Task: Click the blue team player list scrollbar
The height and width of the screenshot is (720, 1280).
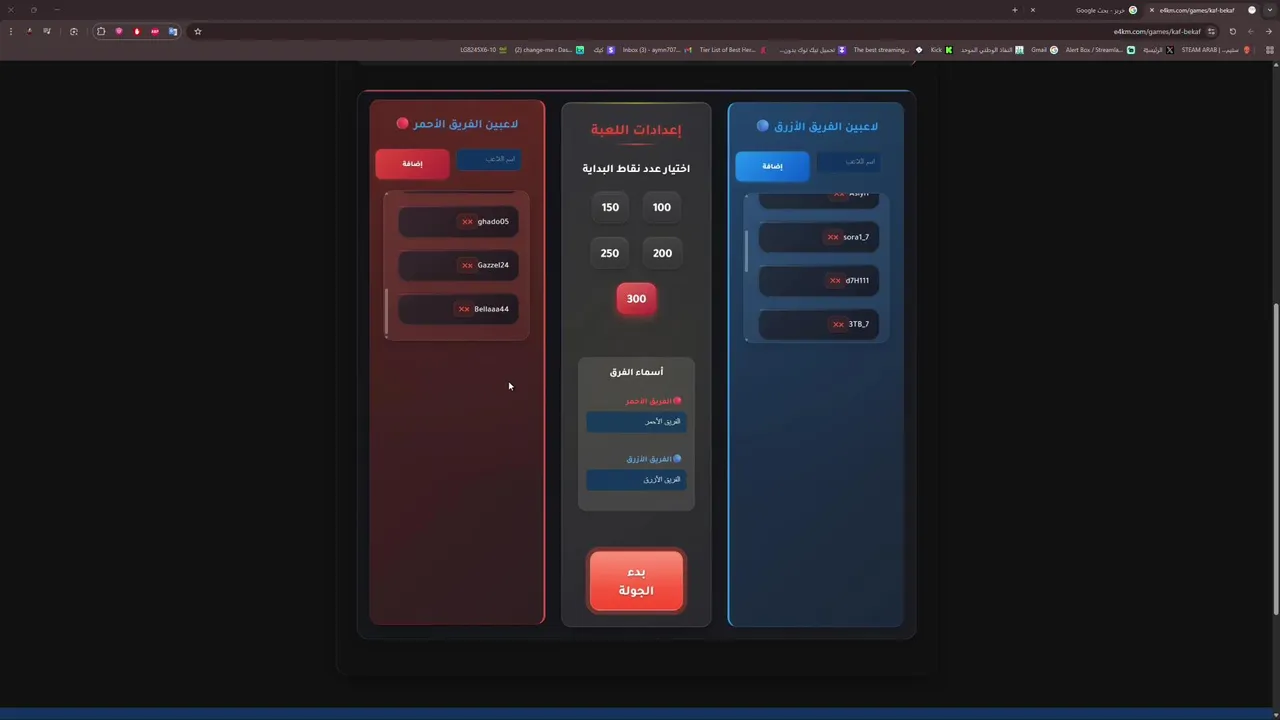Action: 746,250
